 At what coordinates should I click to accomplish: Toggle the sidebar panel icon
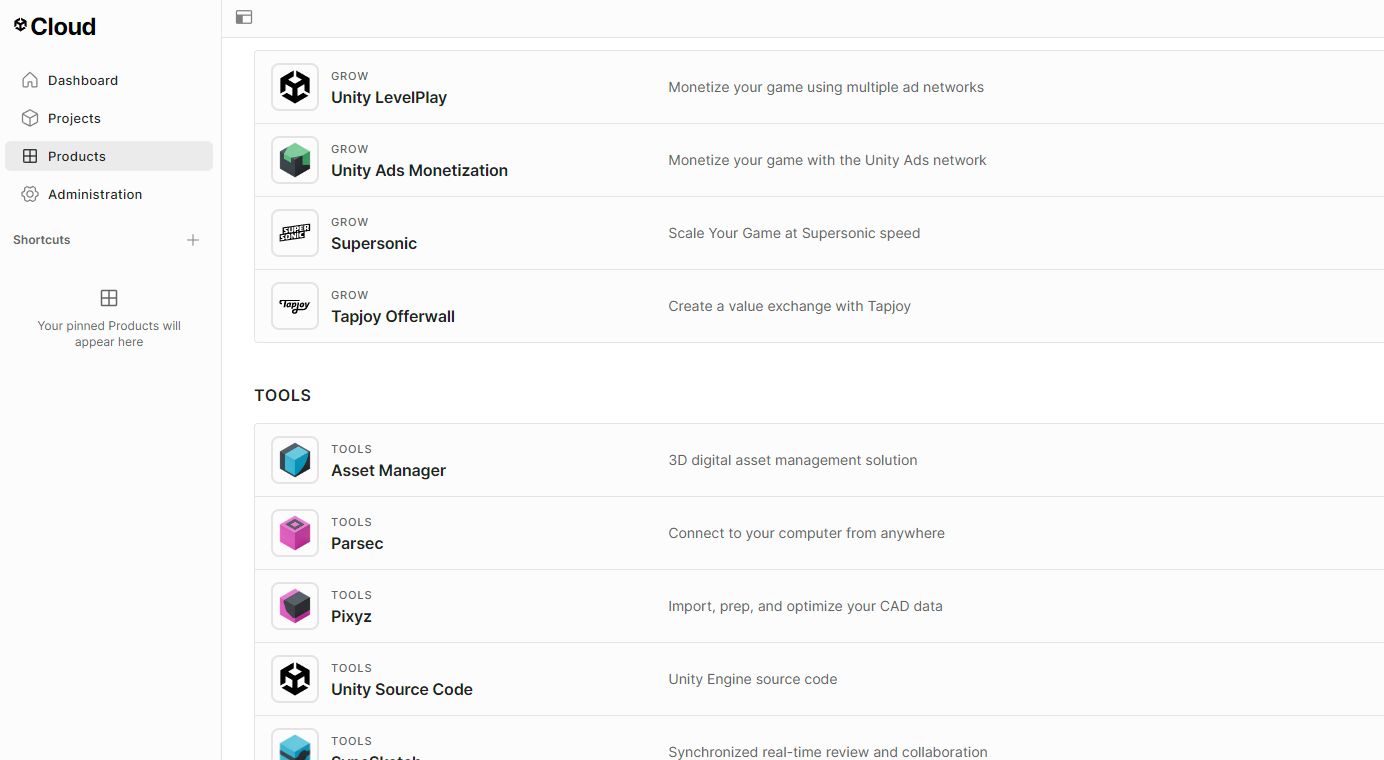244,17
